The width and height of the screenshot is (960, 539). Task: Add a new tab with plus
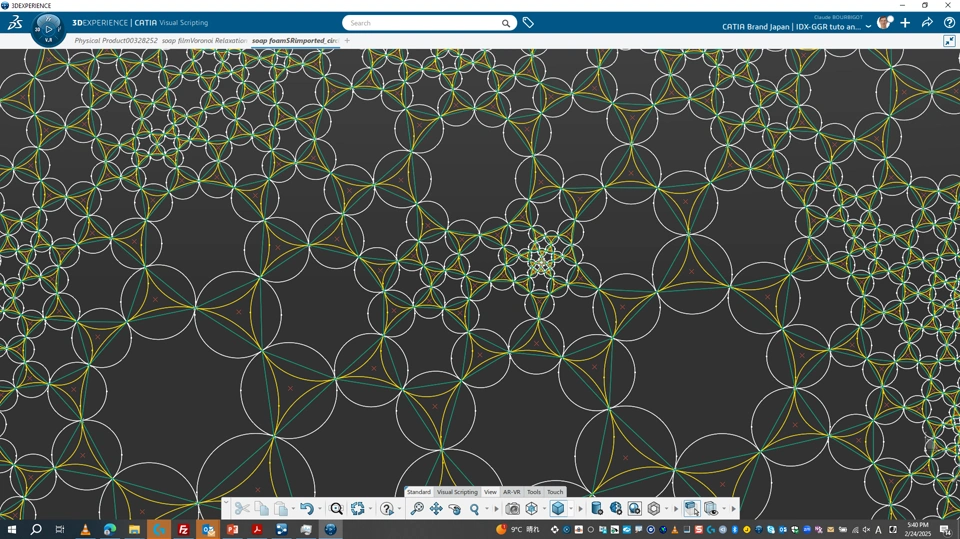point(347,40)
